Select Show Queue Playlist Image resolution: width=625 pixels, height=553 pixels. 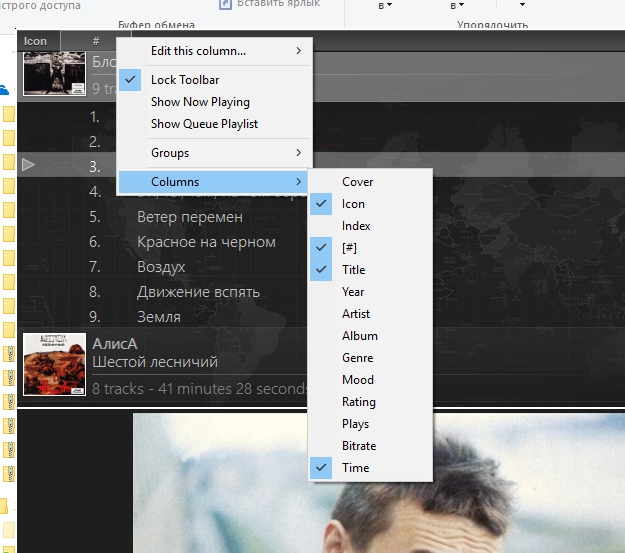(x=204, y=124)
